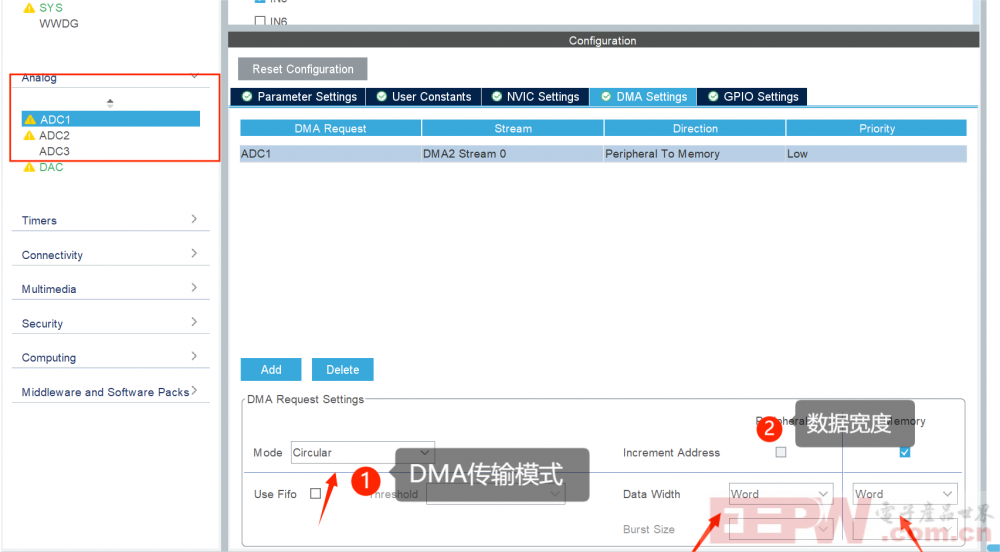Select the ADC1 DMA request cell
Image resolution: width=1000 pixels, height=552 pixels.
(330, 154)
